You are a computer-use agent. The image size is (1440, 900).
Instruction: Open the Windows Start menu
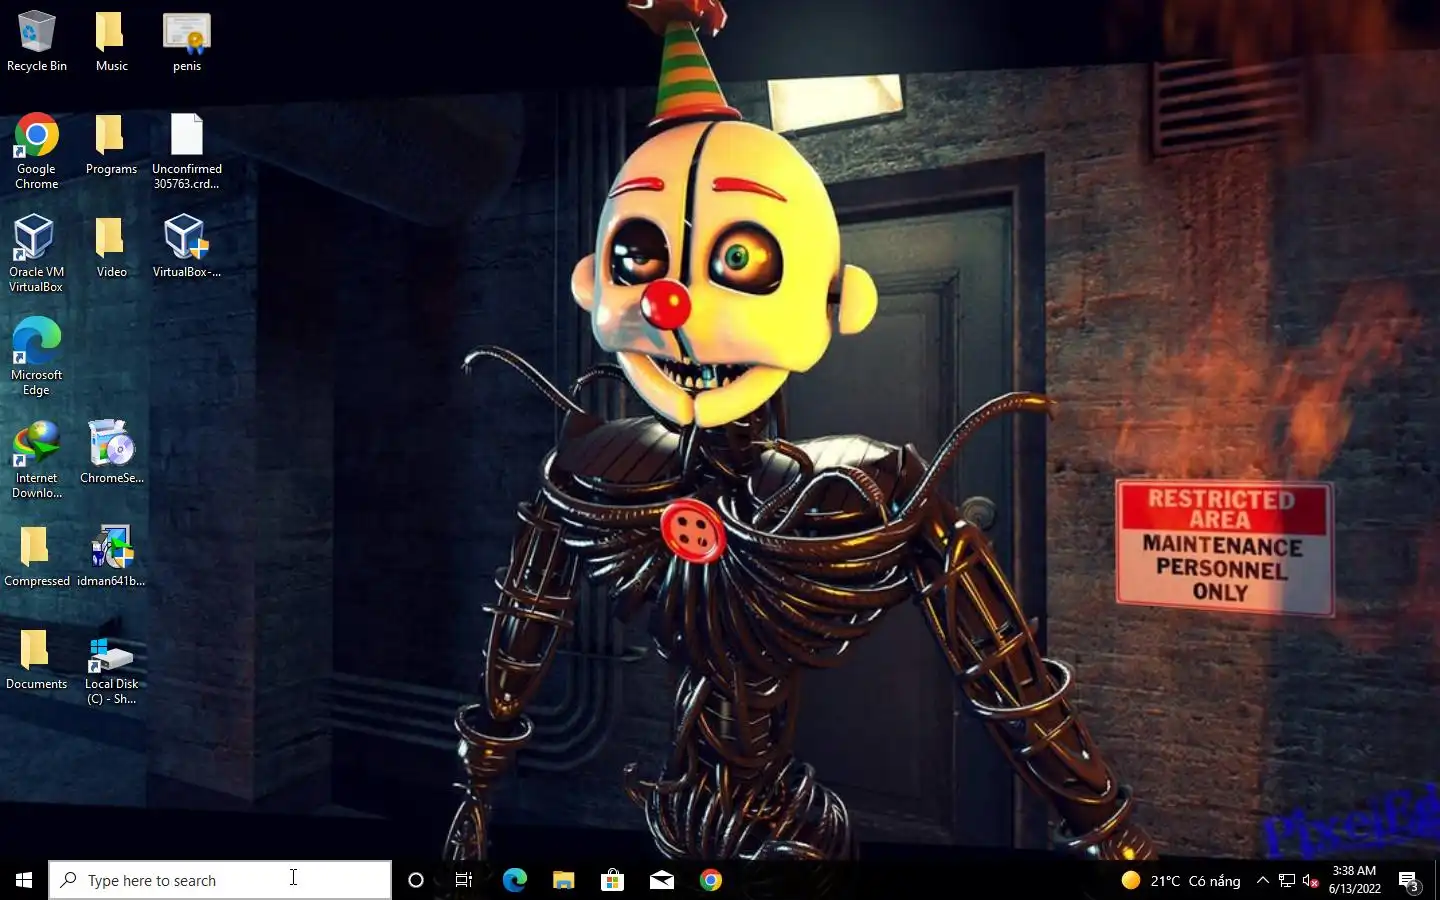pos(24,880)
